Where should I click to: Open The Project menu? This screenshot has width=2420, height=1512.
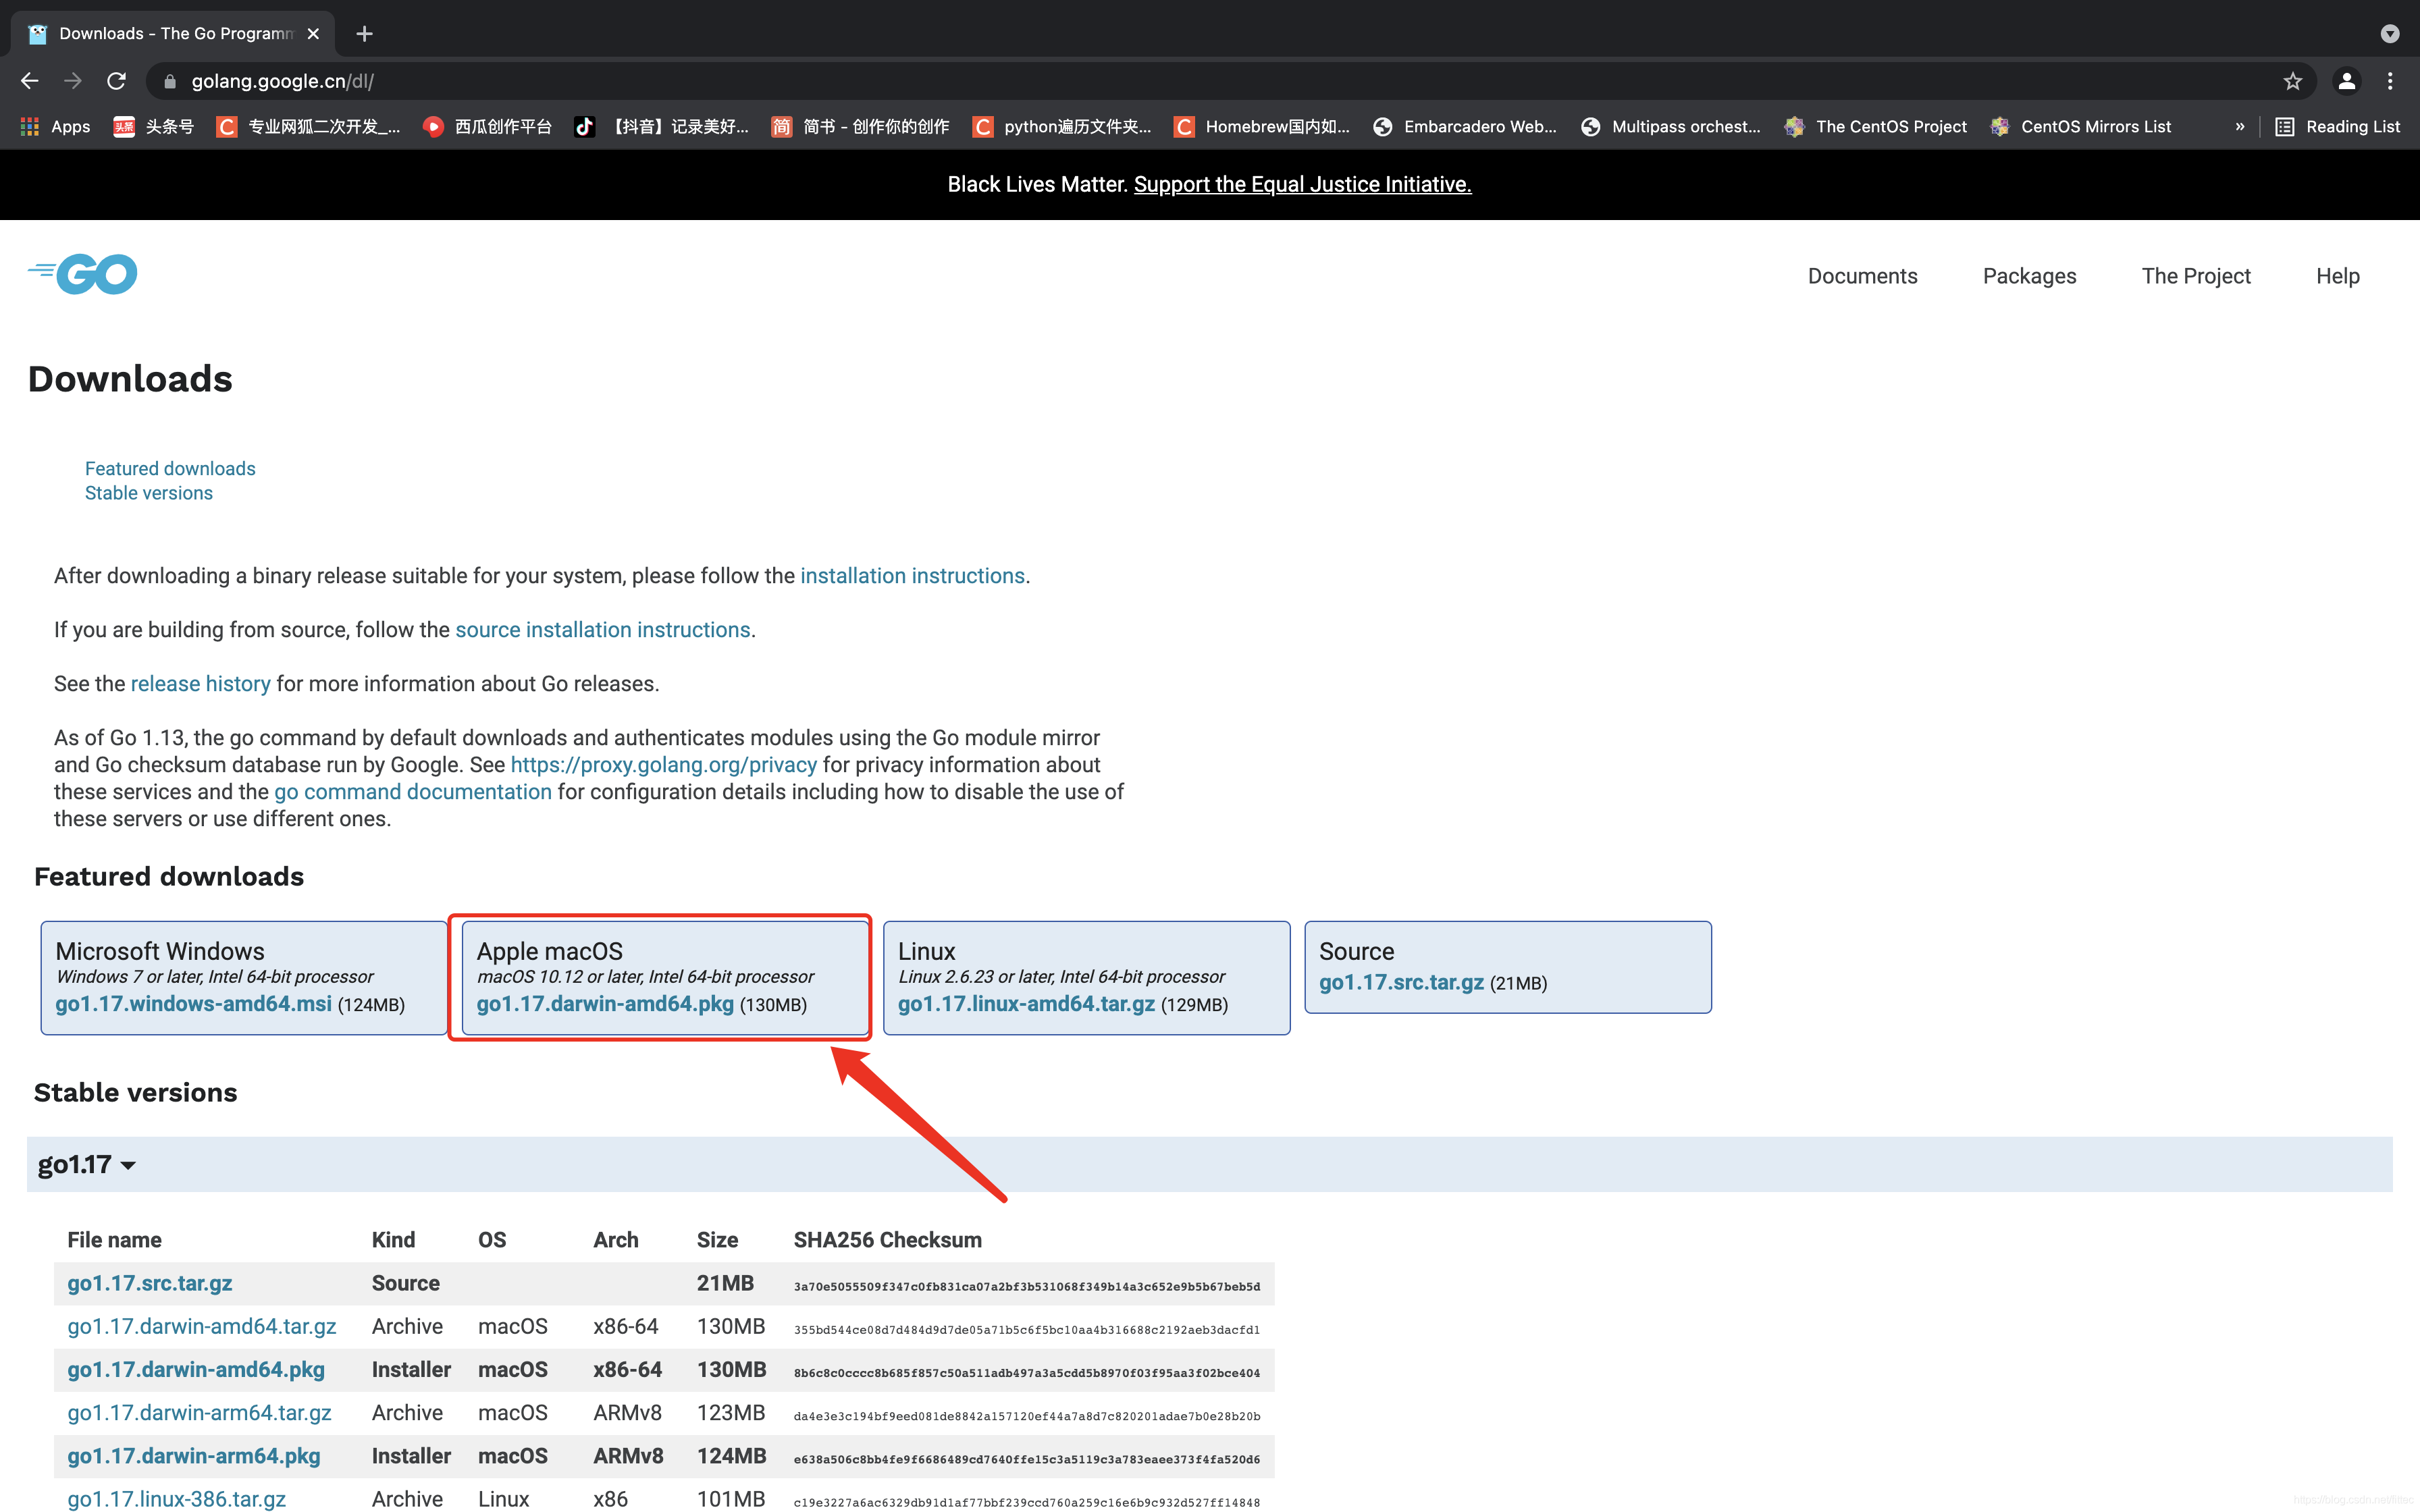(2196, 276)
